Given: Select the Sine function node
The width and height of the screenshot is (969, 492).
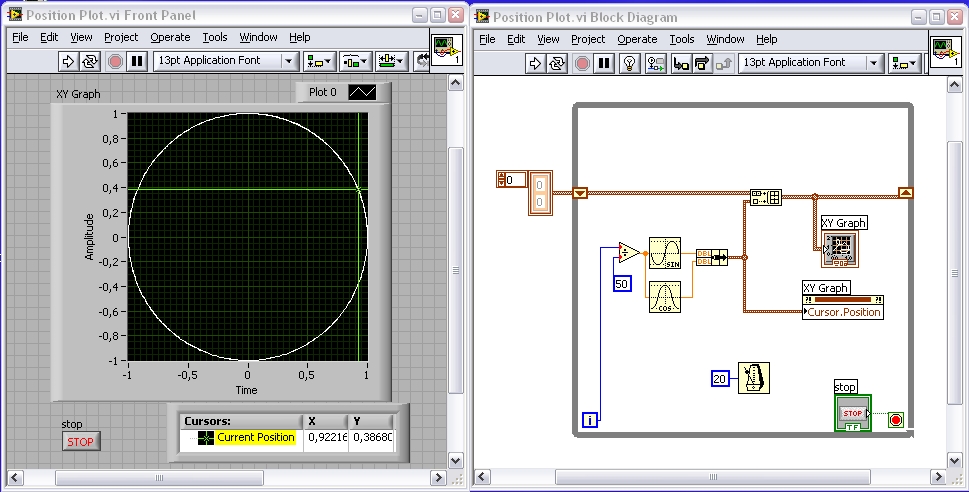Looking at the screenshot, I should point(664,254).
